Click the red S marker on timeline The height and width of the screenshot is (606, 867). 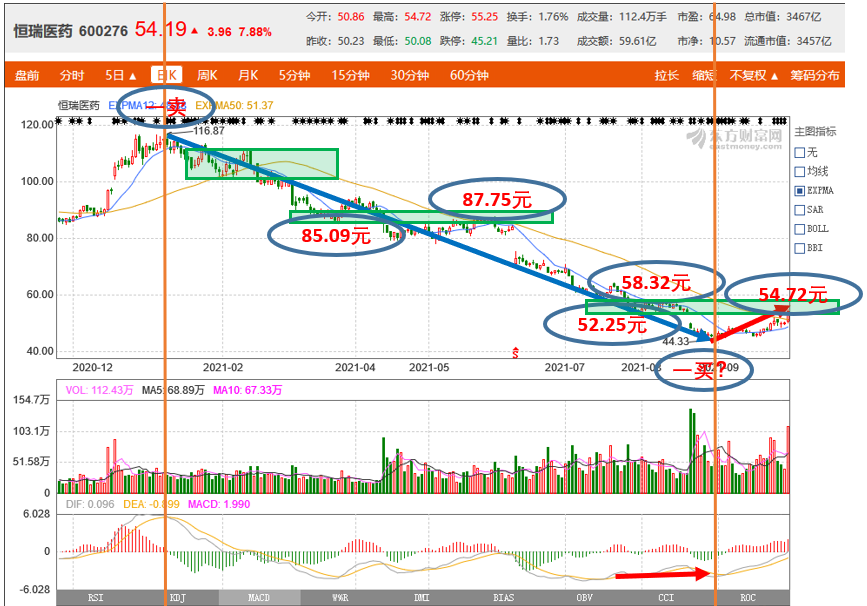click(515, 352)
